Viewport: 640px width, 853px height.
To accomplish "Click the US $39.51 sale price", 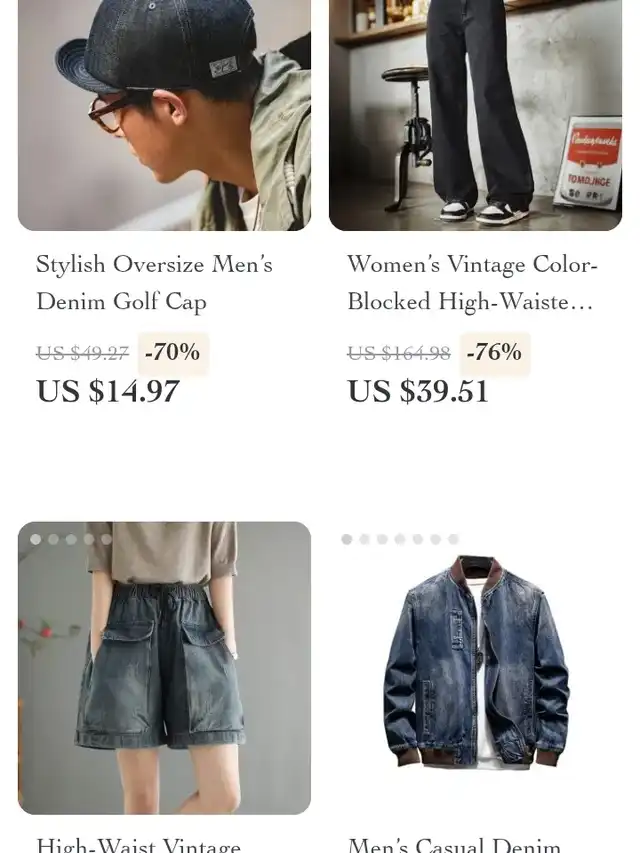I will click(x=418, y=391).
